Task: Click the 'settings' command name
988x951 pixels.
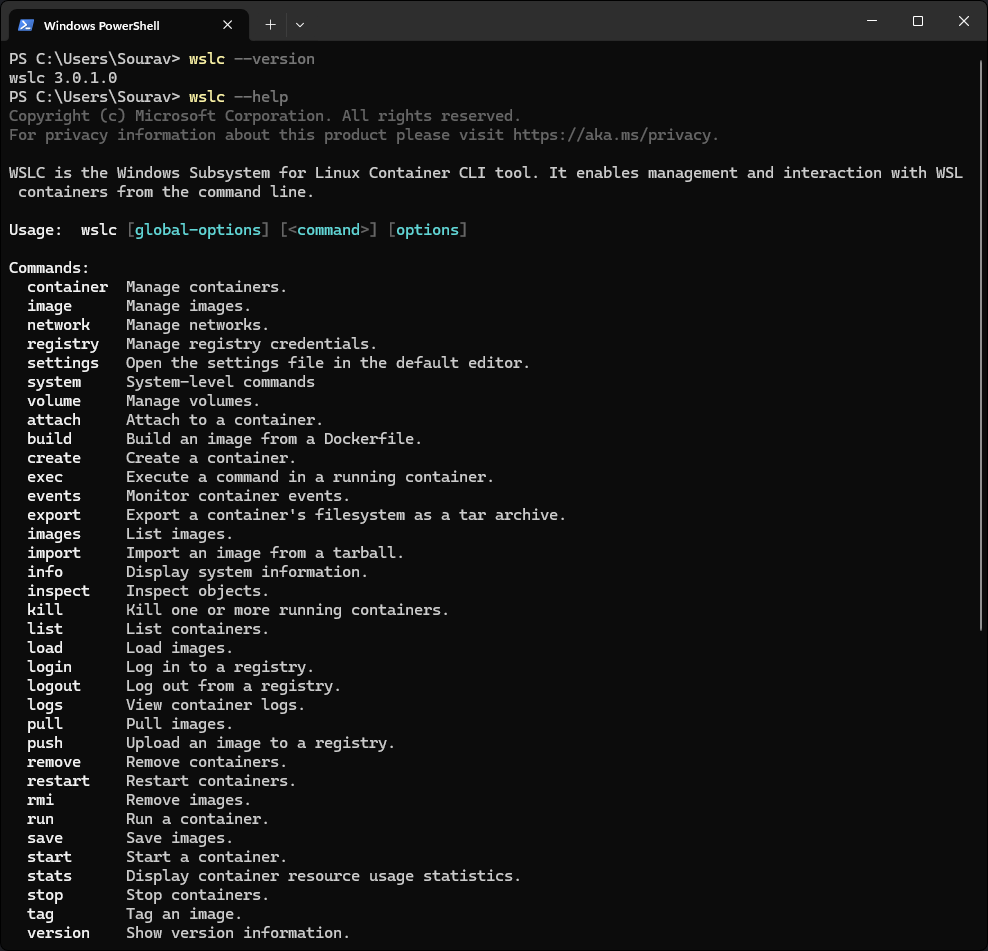Action: [x=63, y=363]
